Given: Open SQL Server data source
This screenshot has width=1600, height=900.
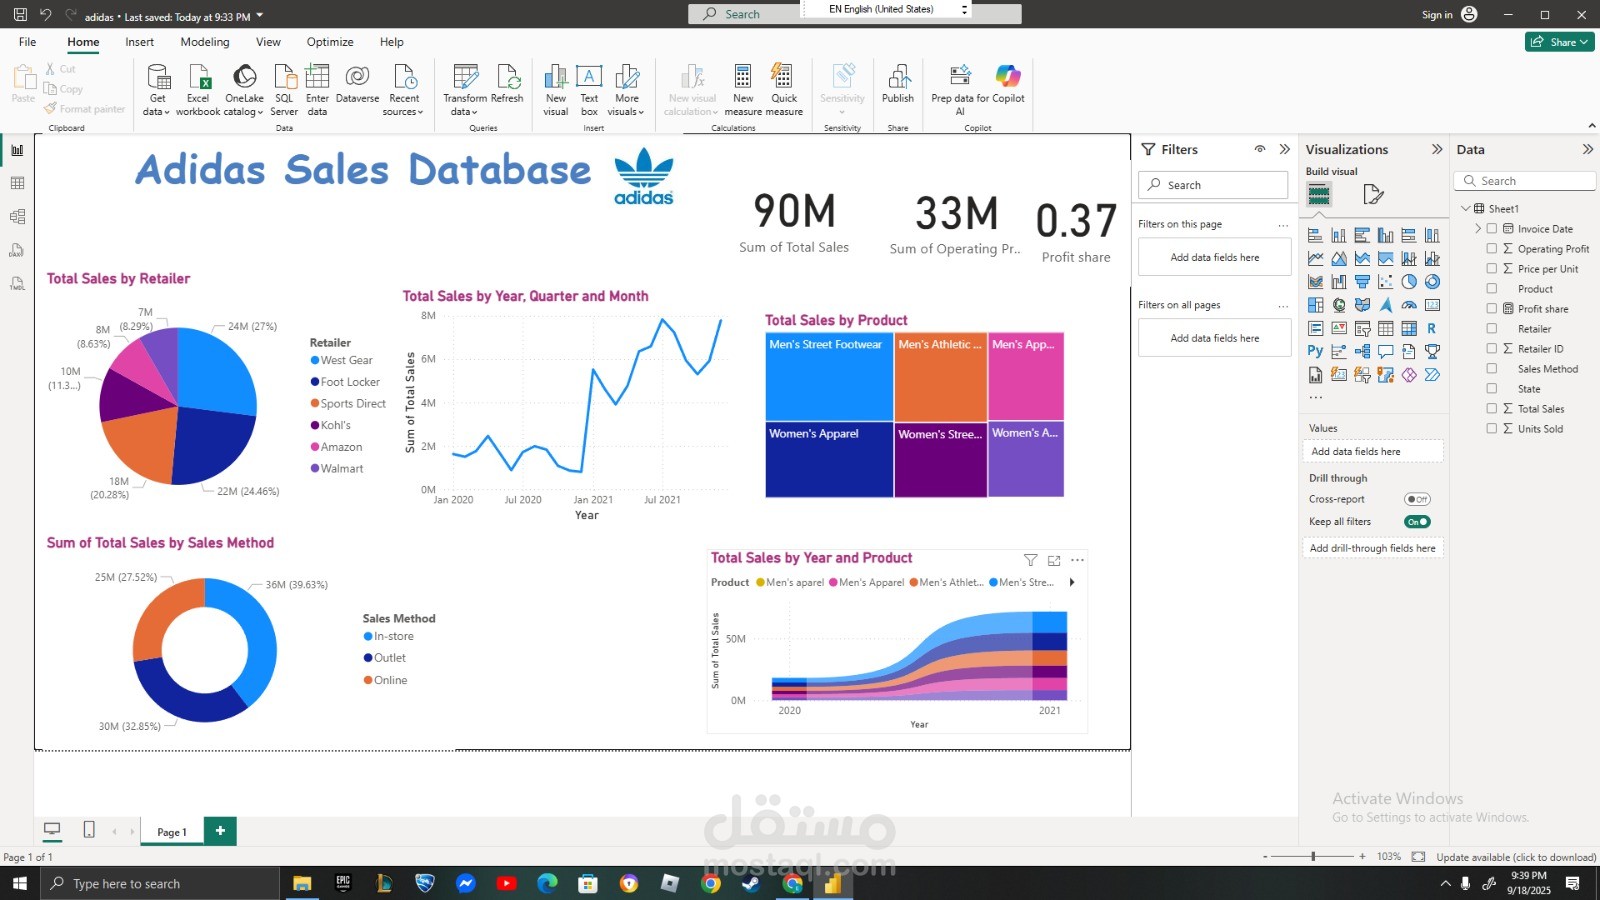Looking at the screenshot, I should click(284, 90).
